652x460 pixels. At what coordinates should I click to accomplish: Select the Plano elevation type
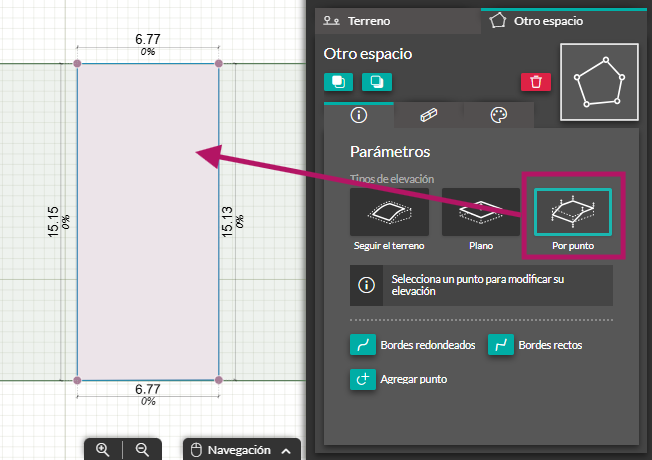(481, 212)
